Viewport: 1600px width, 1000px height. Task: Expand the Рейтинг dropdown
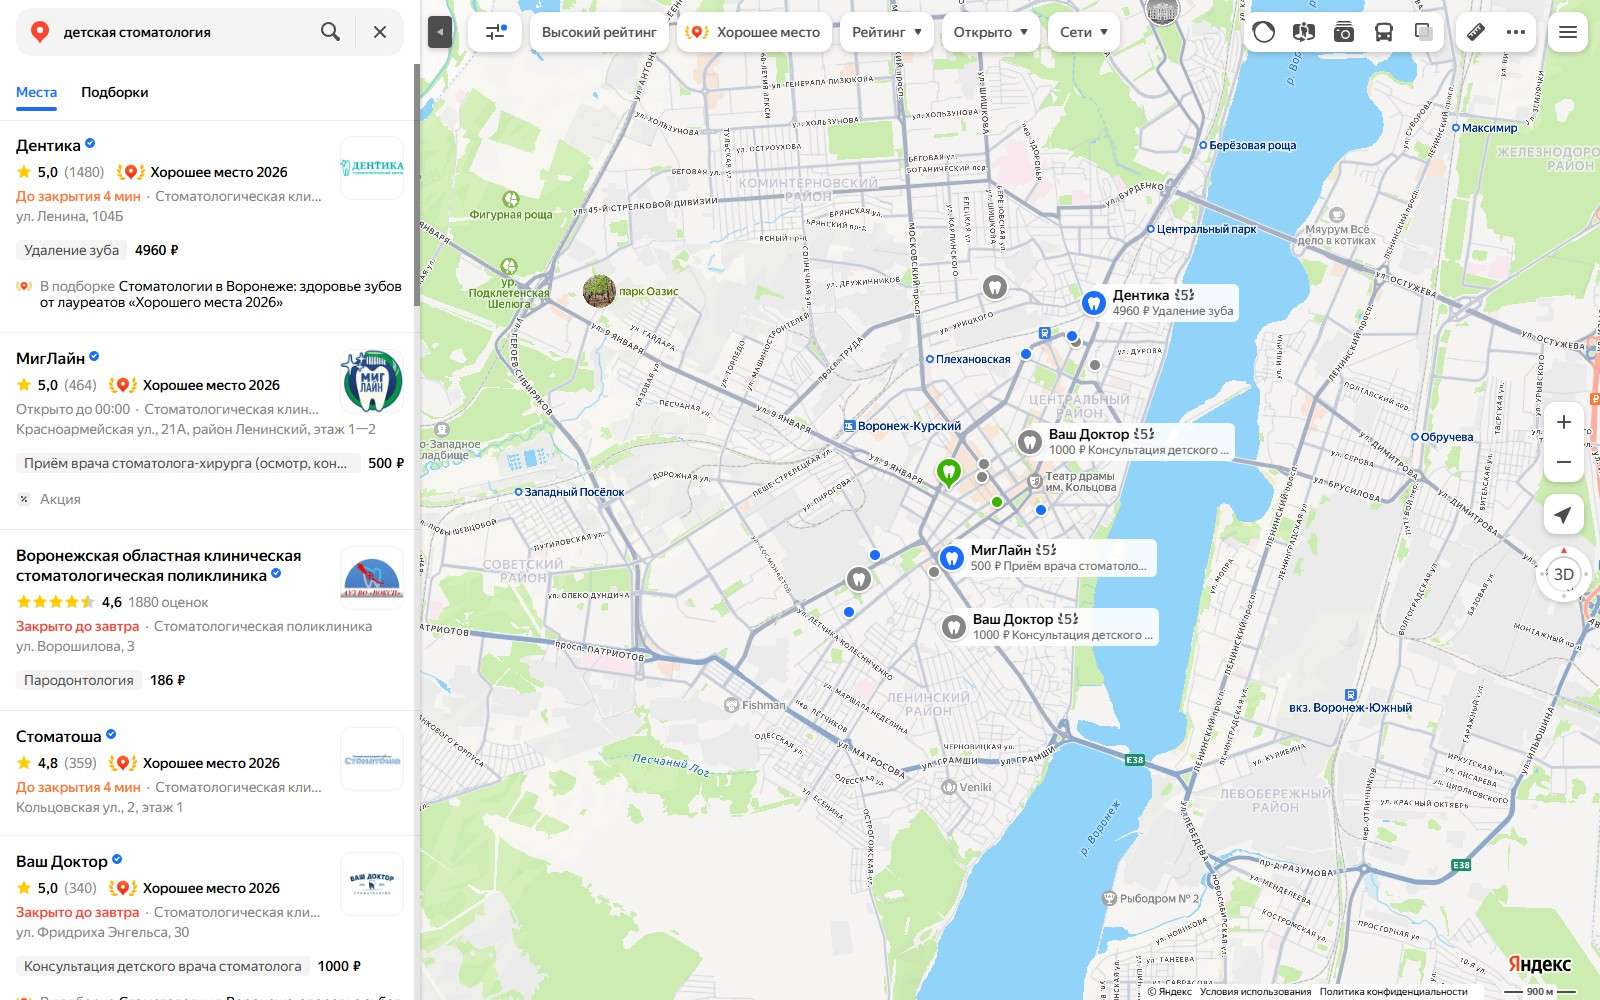coord(887,32)
